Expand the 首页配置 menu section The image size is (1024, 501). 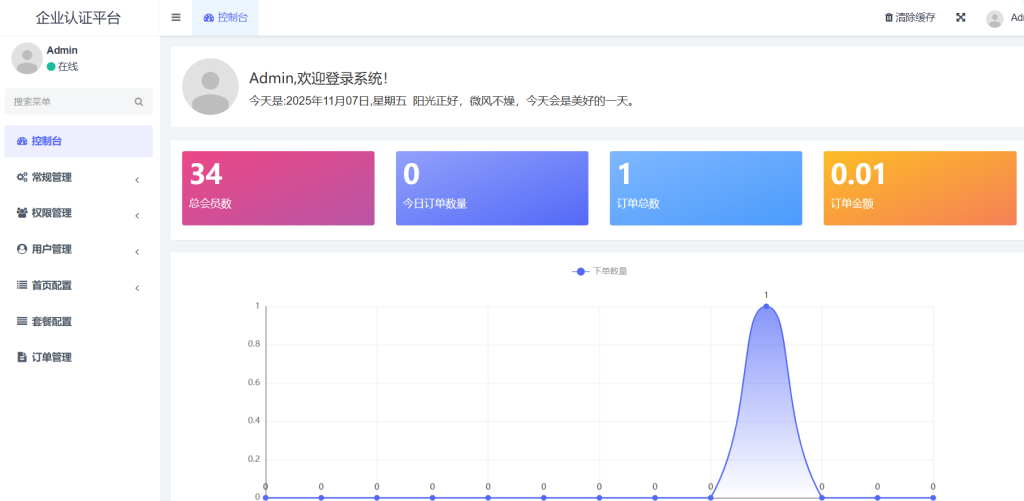(x=78, y=285)
